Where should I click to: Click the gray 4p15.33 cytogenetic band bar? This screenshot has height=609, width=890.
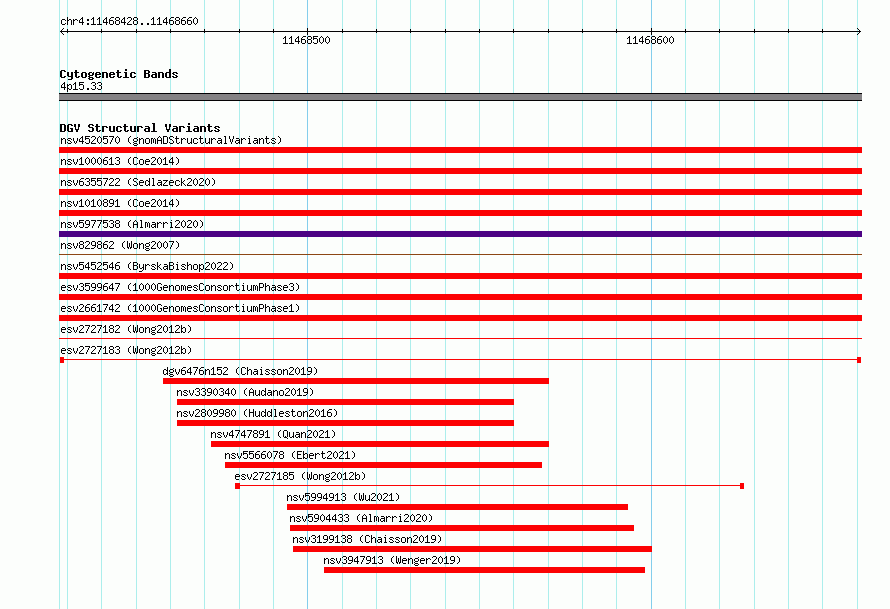tap(460, 97)
